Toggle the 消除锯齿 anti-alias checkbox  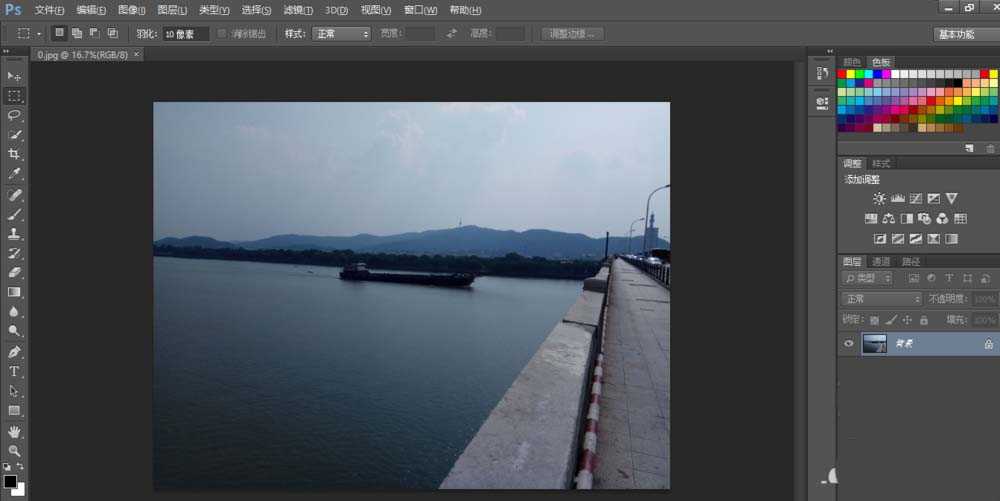tap(223, 33)
